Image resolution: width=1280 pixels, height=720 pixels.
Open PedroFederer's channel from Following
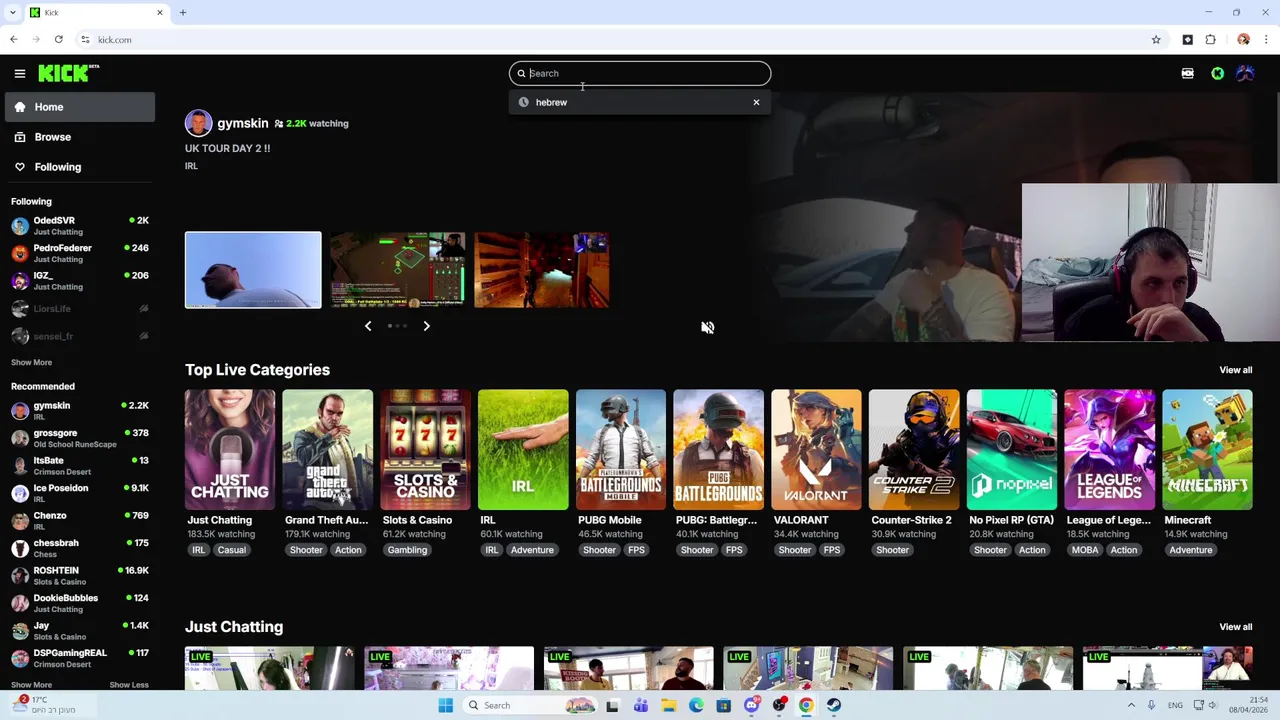pos(80,253)
